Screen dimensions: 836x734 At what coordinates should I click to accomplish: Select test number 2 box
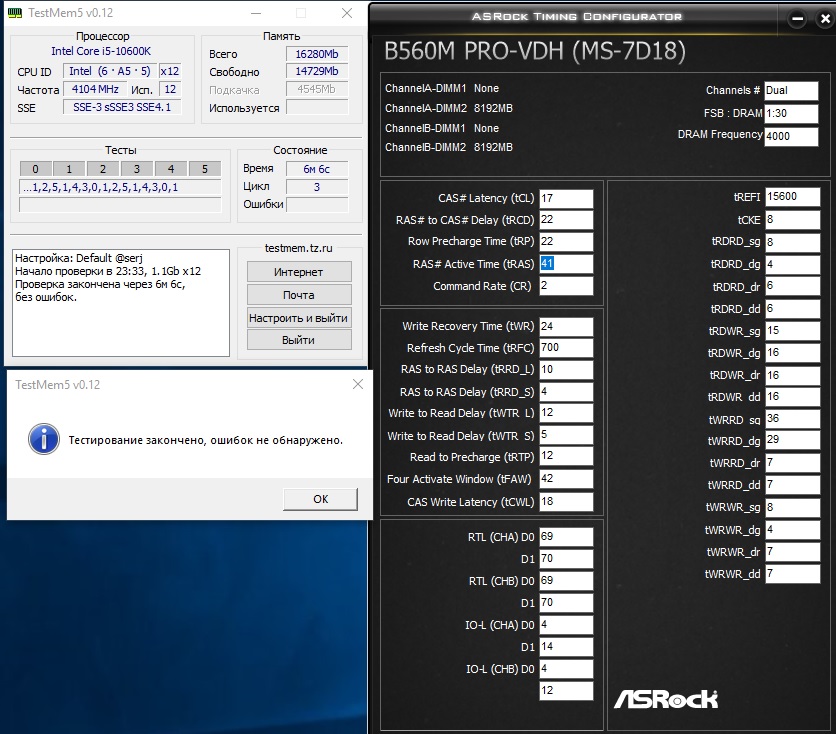point(103,169)
